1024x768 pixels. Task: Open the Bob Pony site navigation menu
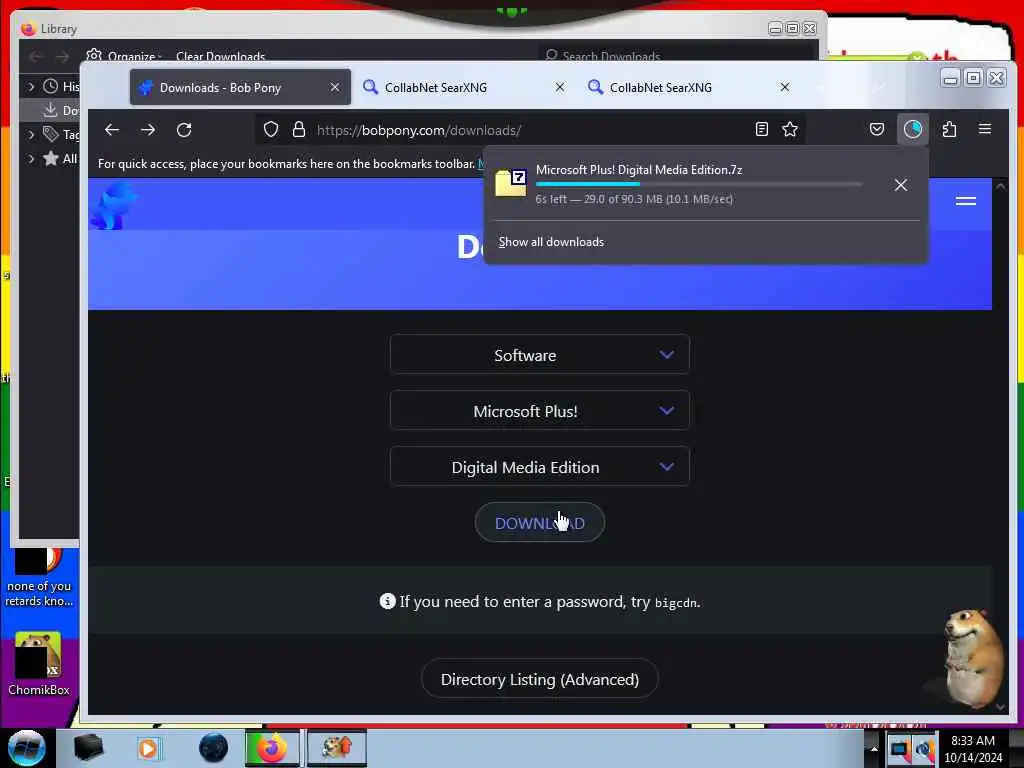(x=966, y=201)
